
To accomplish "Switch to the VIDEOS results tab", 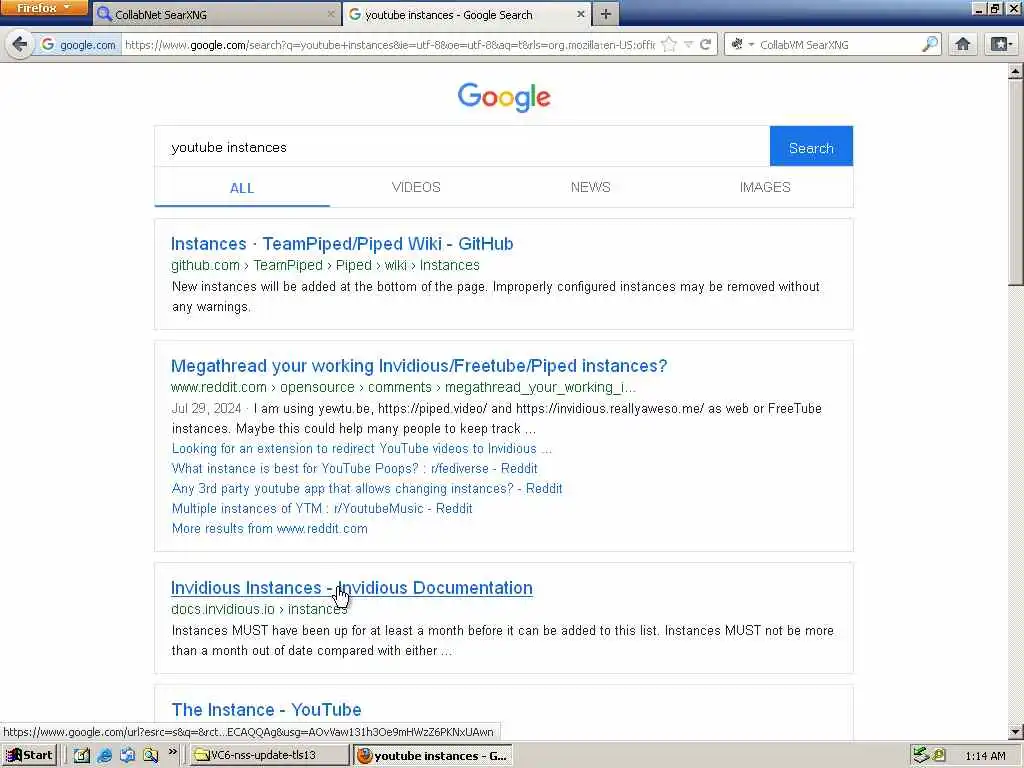I will [x=416, y=187].
